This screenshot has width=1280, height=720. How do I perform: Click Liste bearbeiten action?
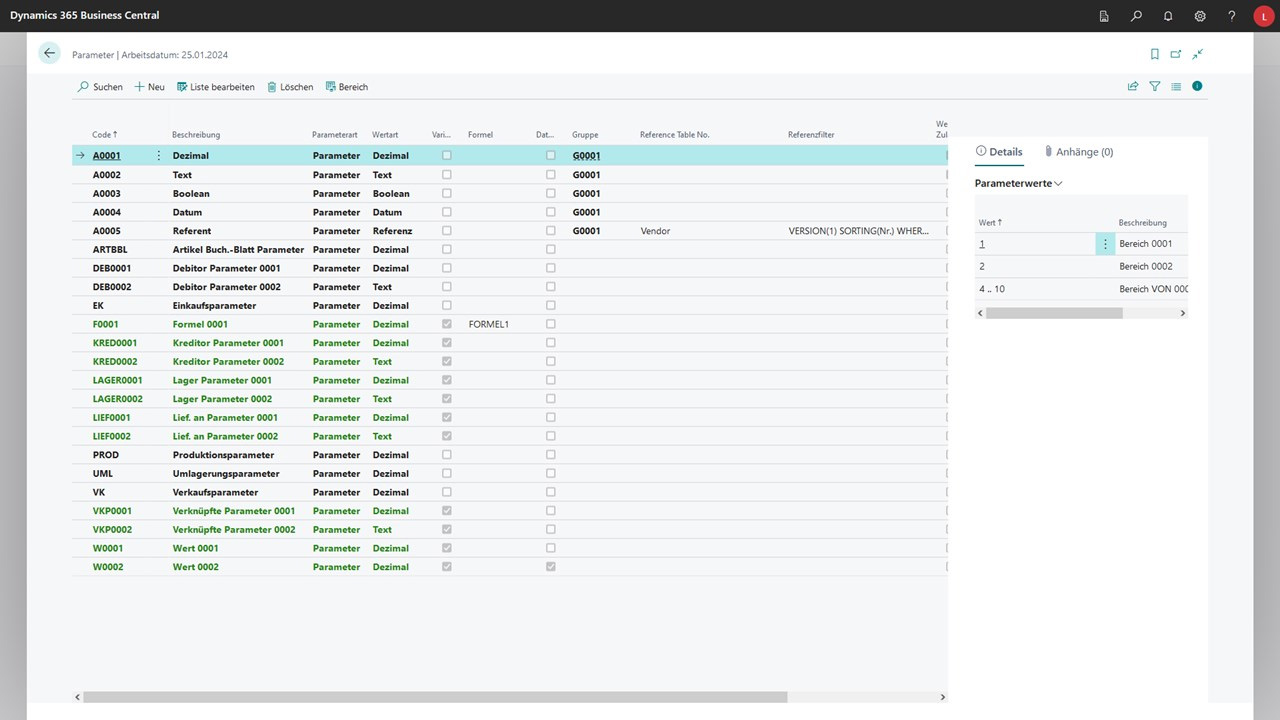click(x=215, y=87)
